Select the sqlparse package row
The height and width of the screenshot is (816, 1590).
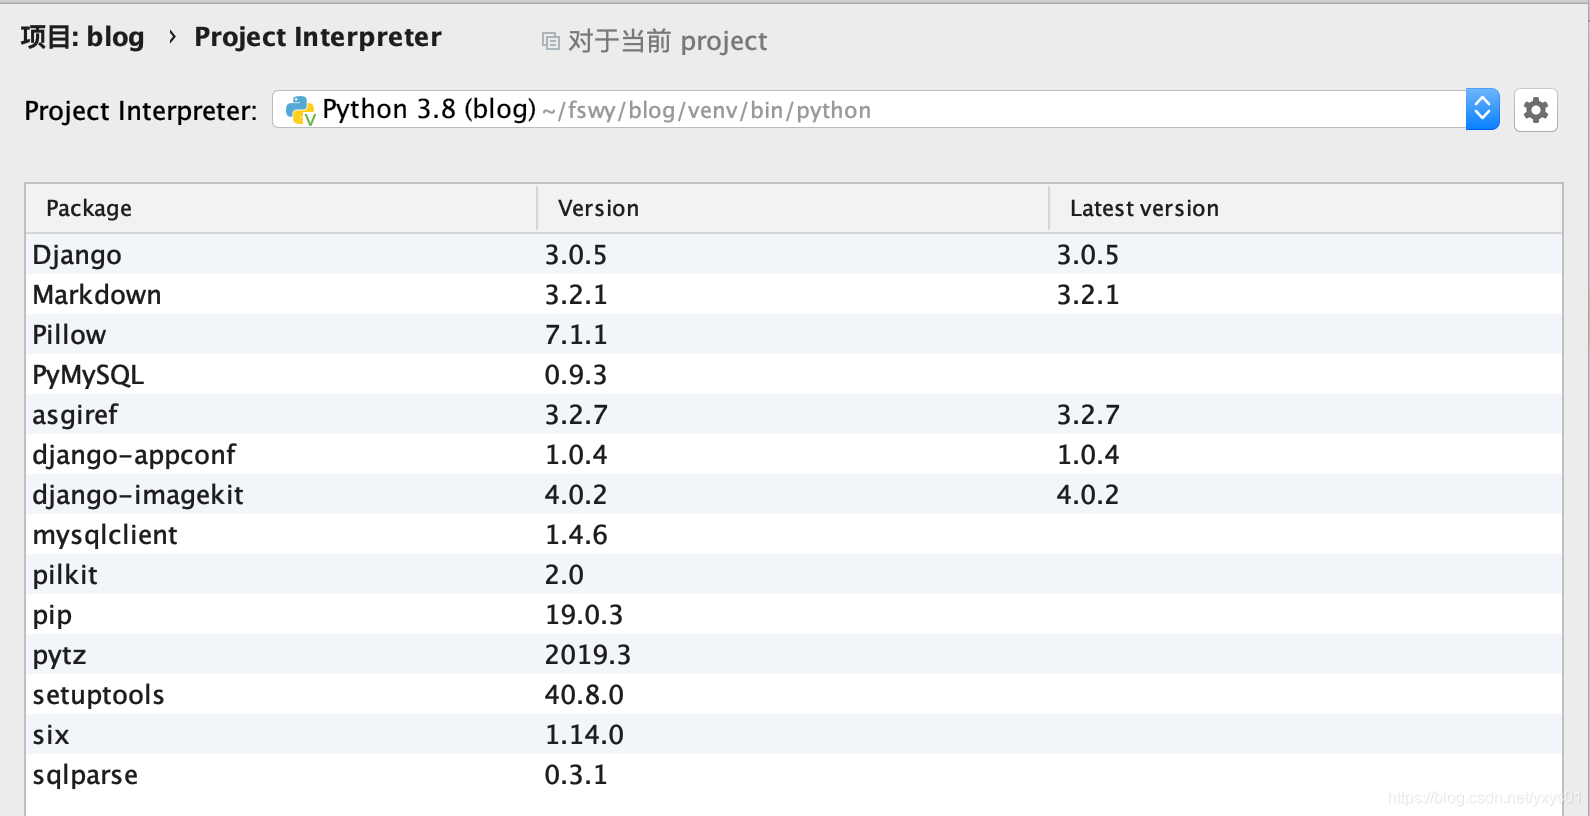[794, 774]
